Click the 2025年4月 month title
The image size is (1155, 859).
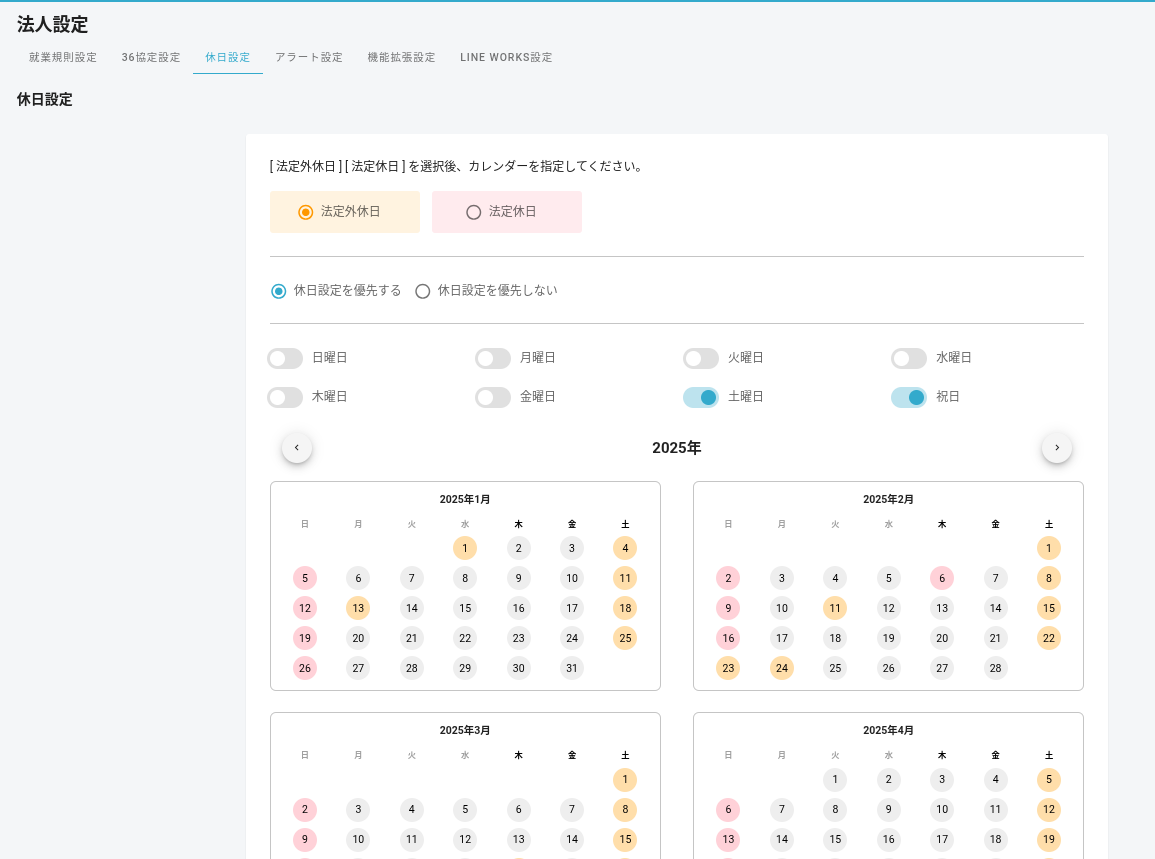(888, 731)
